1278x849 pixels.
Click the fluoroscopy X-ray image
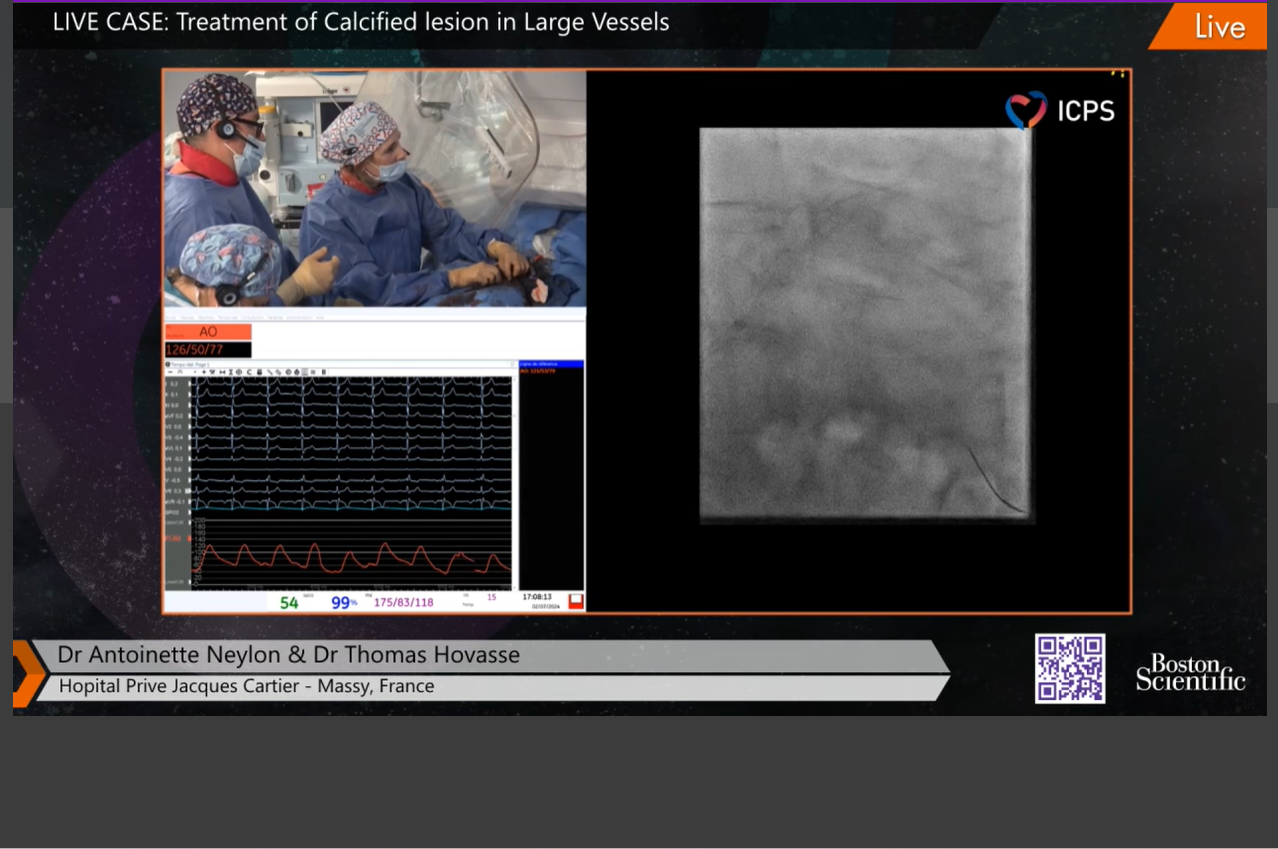865,325
